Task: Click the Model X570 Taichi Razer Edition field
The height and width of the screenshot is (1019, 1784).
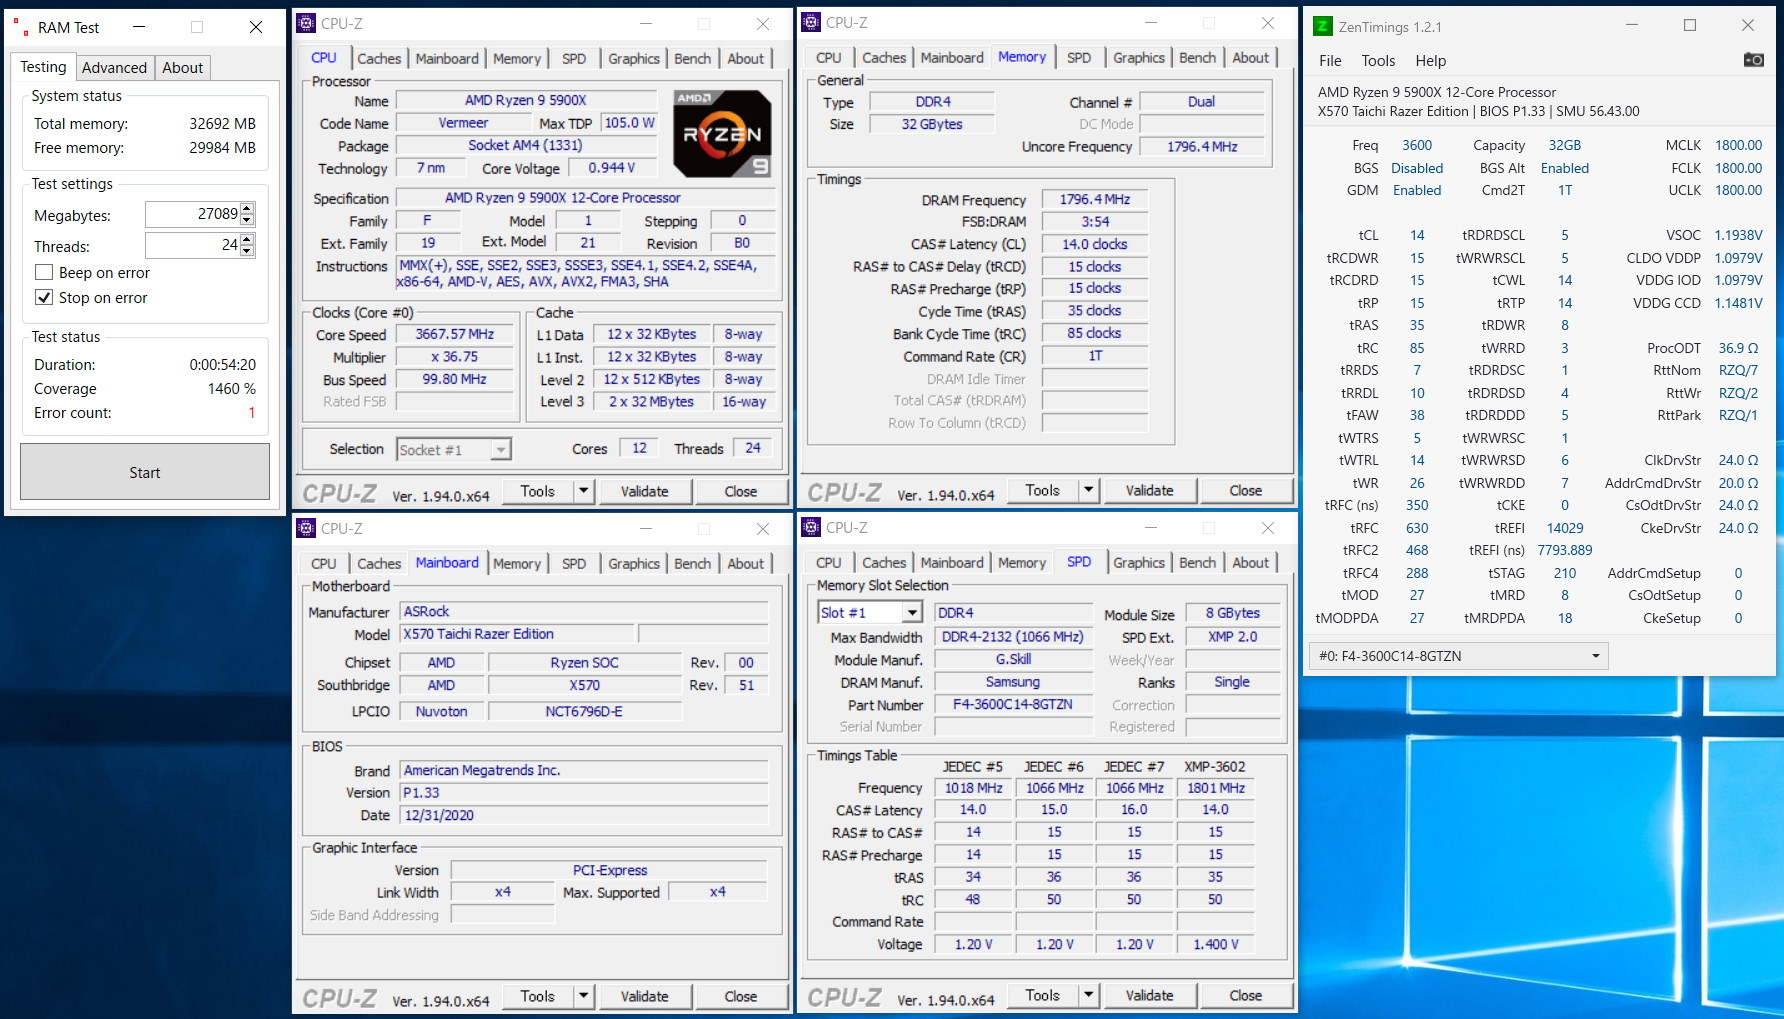Action: pos(518,633)
